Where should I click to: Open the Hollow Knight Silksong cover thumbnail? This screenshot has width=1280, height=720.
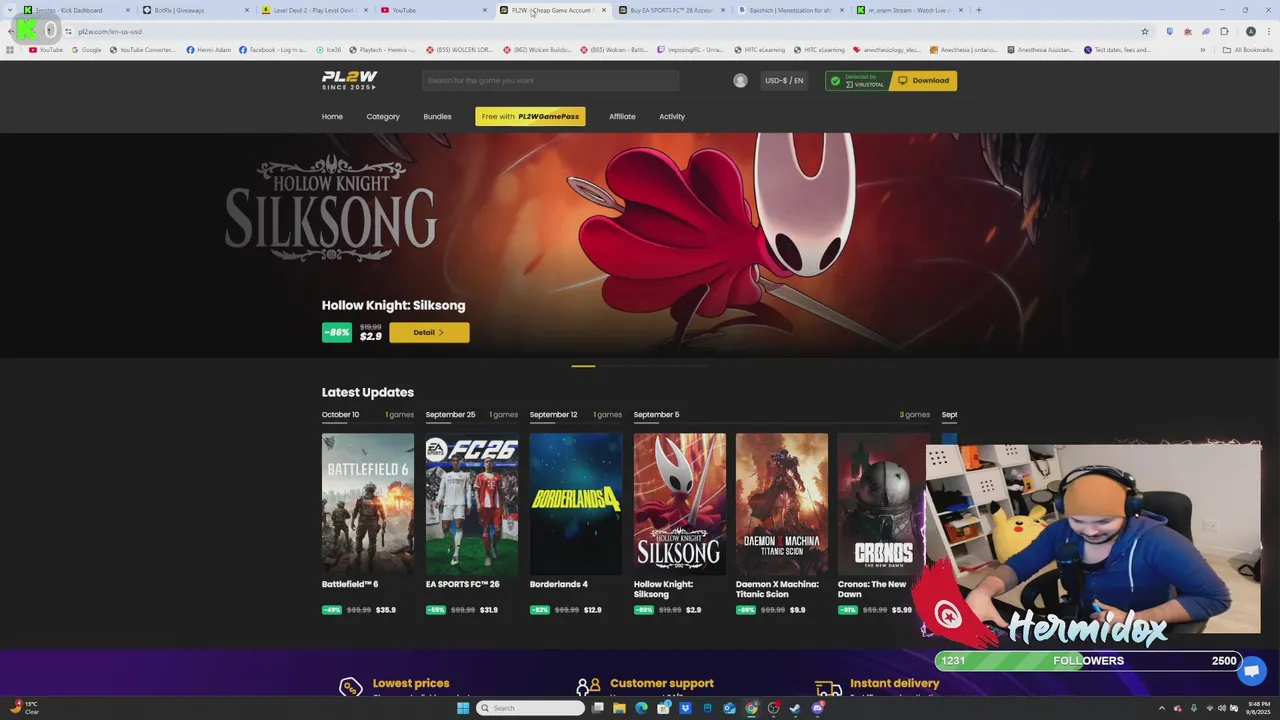click(x=680, y=504)
